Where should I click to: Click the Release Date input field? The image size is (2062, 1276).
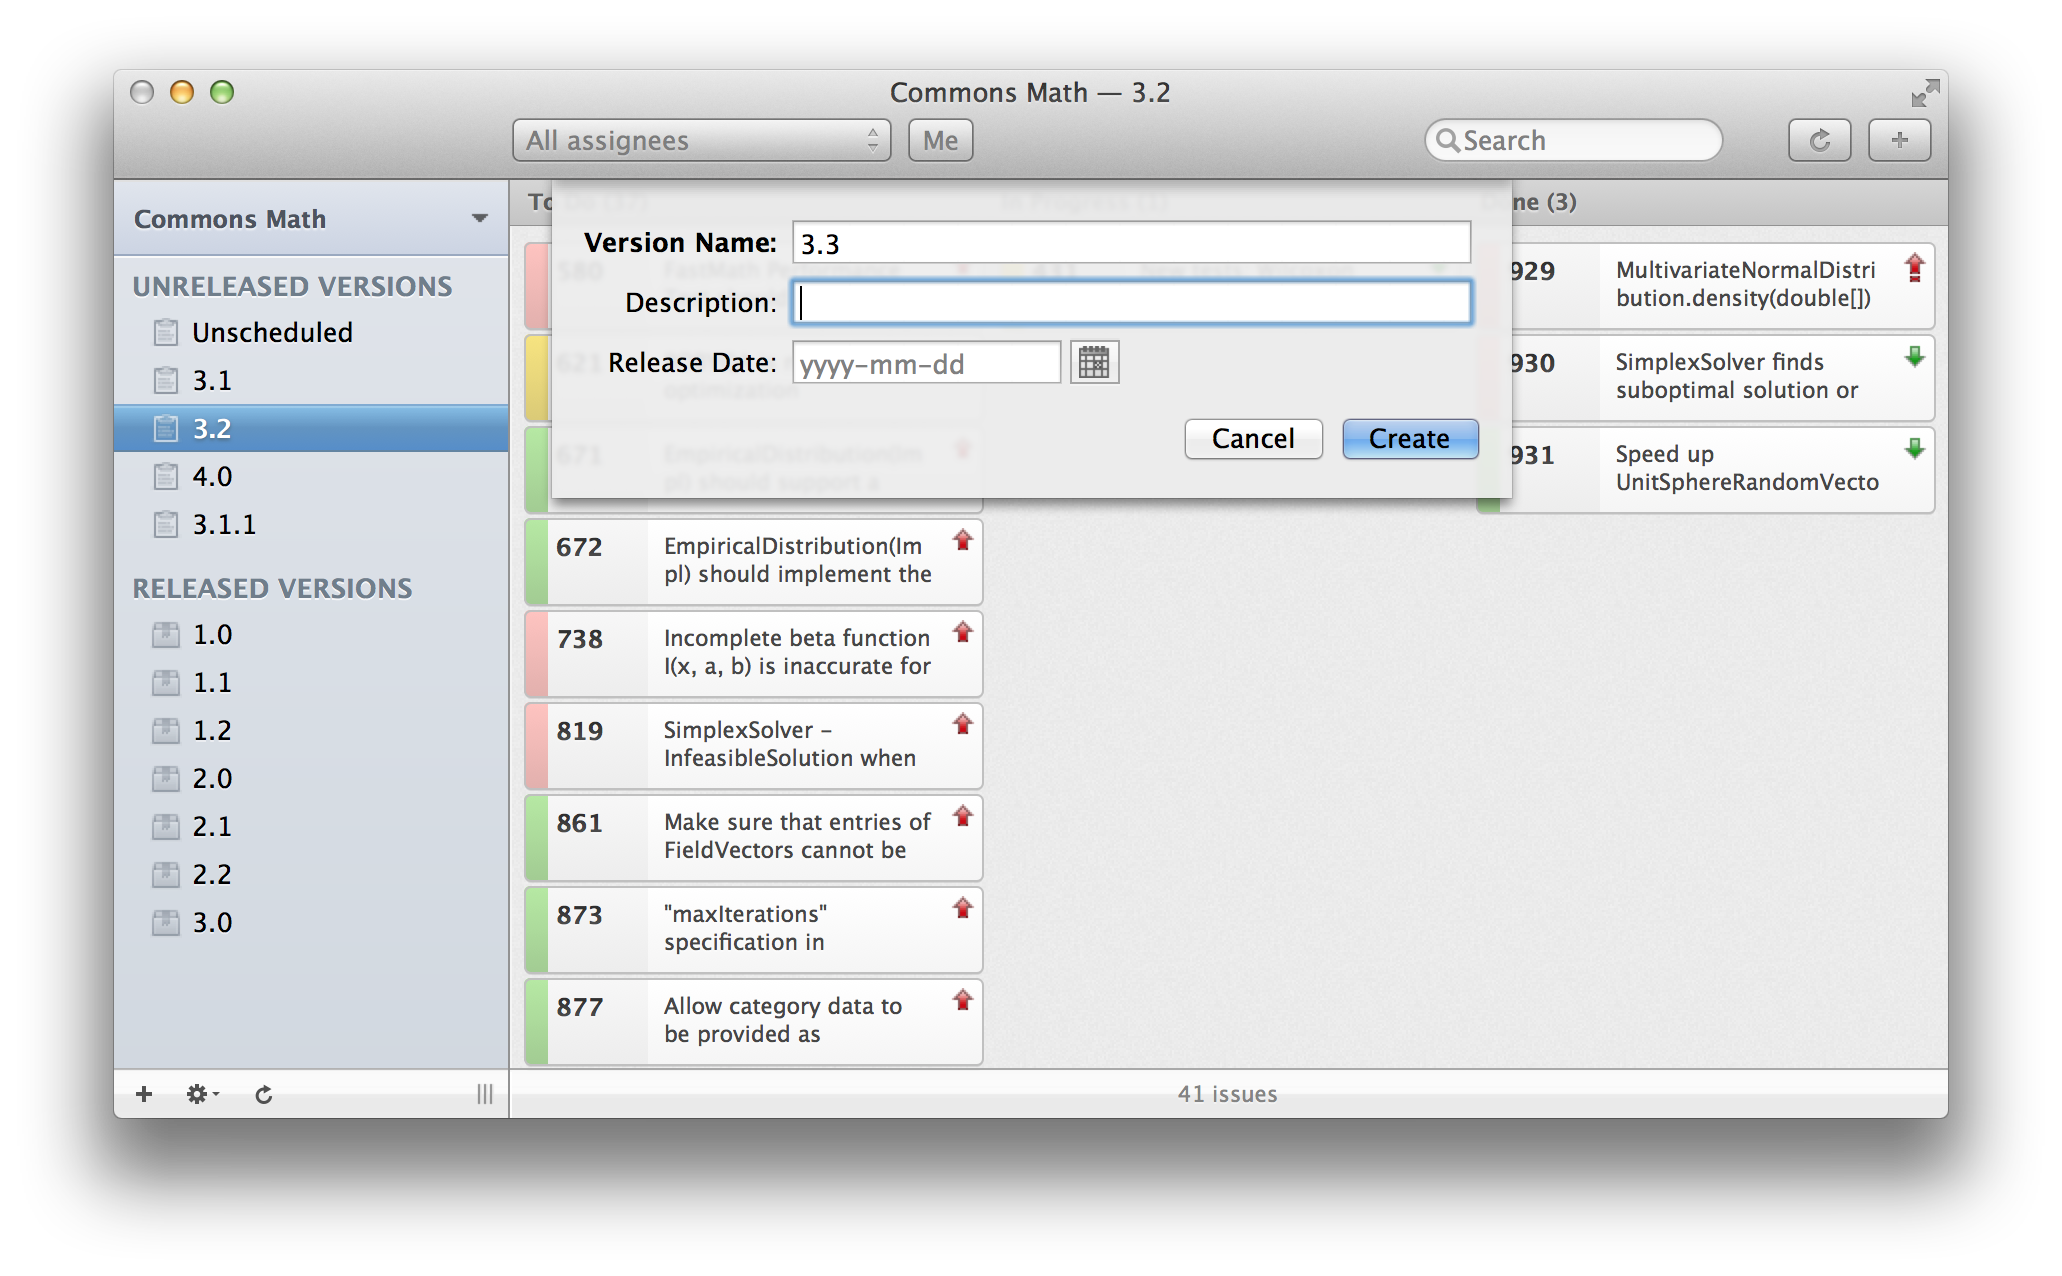925,363
